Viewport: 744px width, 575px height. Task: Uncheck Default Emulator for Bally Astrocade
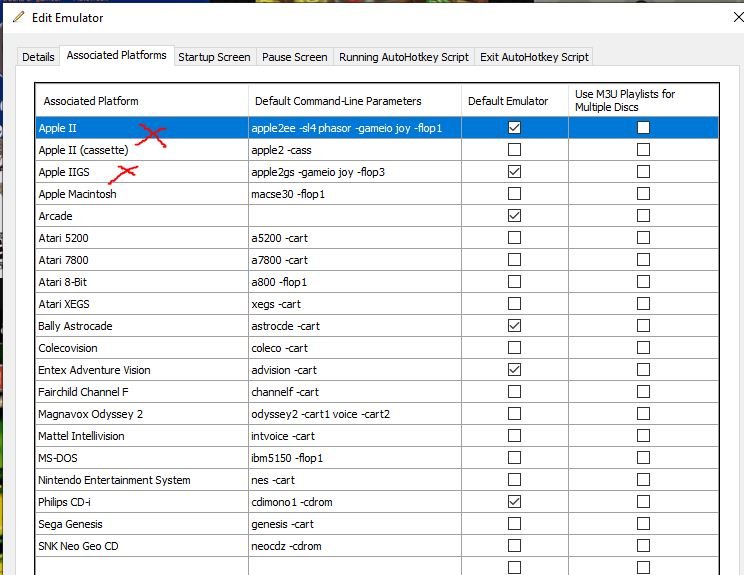(x=514, y=325)
